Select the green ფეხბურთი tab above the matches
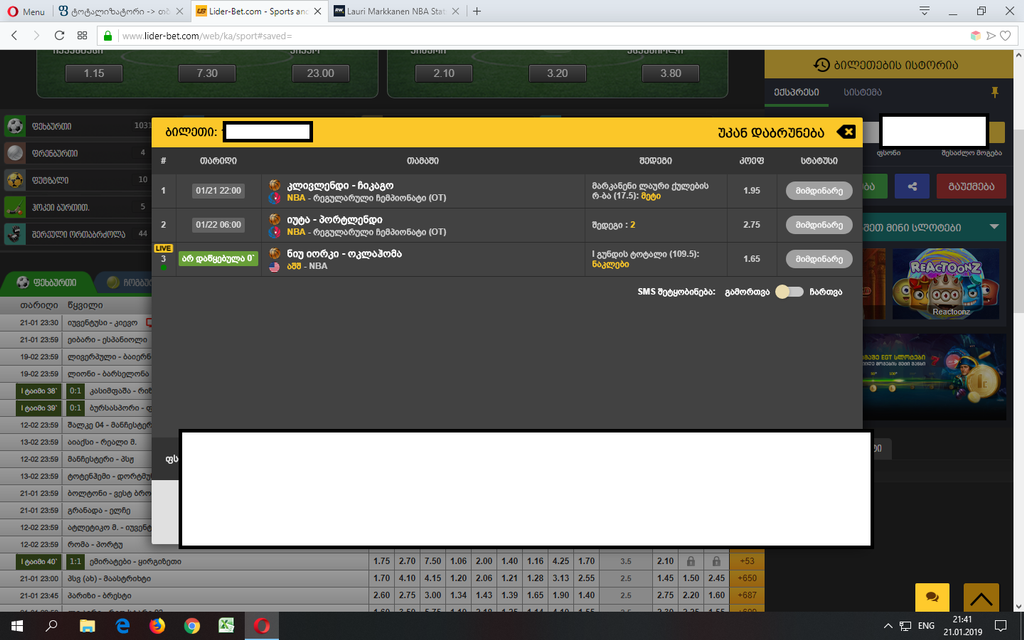 [x=47, y=282]
